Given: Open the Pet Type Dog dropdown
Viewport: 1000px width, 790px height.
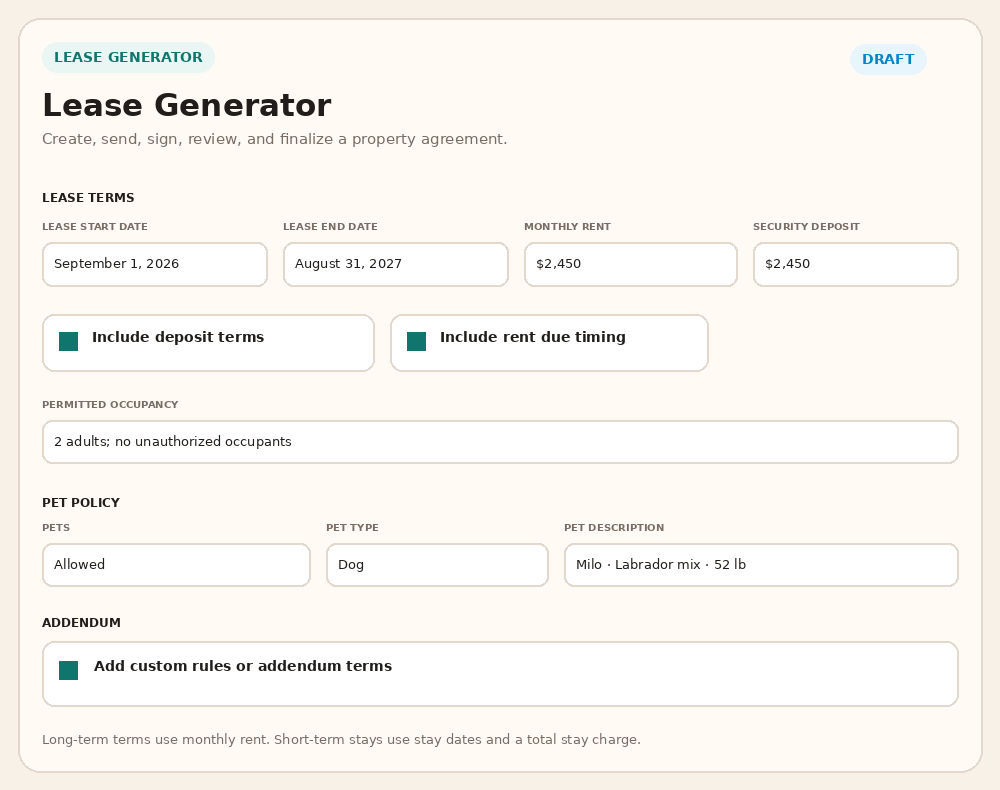Looking at the screenshot, I should tap(437, 565).
